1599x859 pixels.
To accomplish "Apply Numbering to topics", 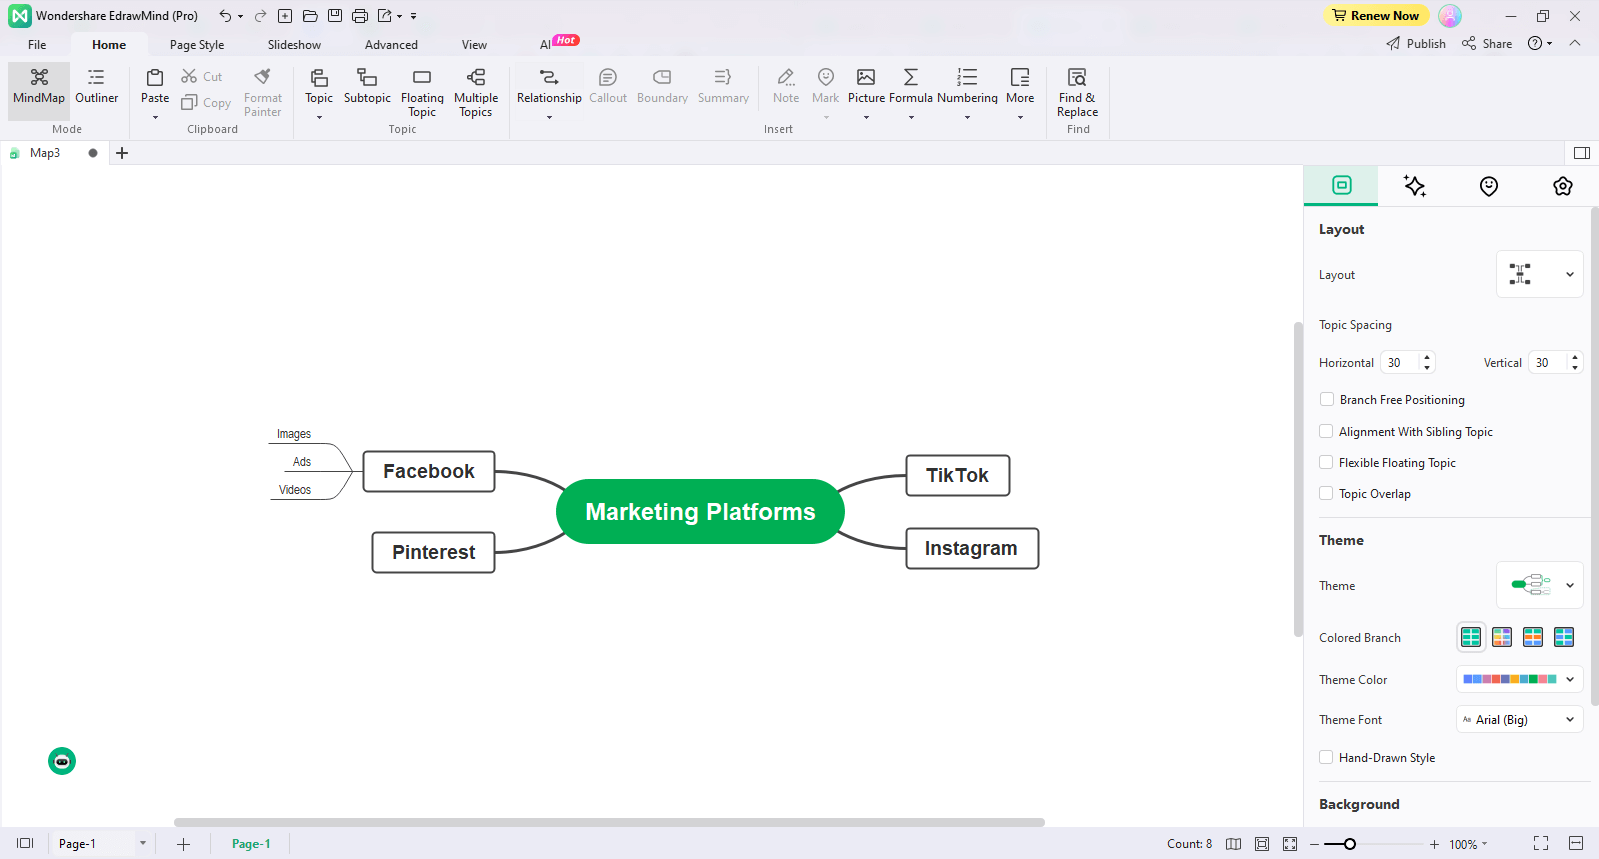I will pos(967,85).
